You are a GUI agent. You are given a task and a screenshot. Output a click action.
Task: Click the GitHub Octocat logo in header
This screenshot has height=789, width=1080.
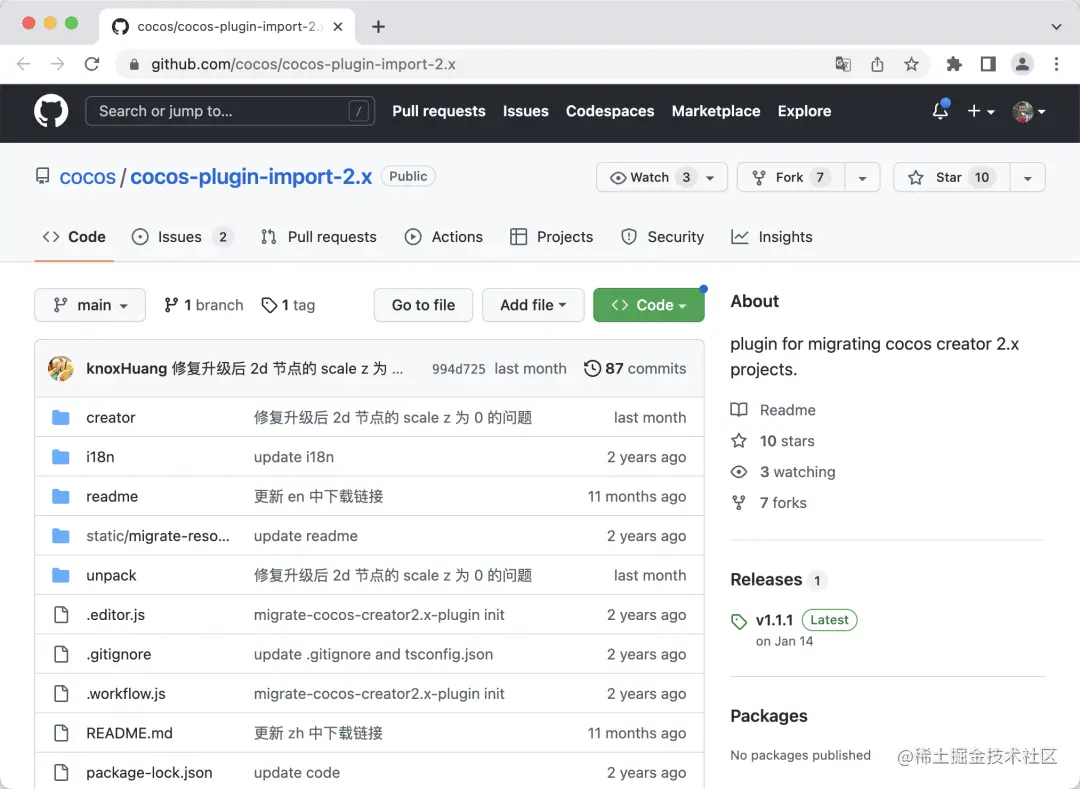(x=51, y=111)
